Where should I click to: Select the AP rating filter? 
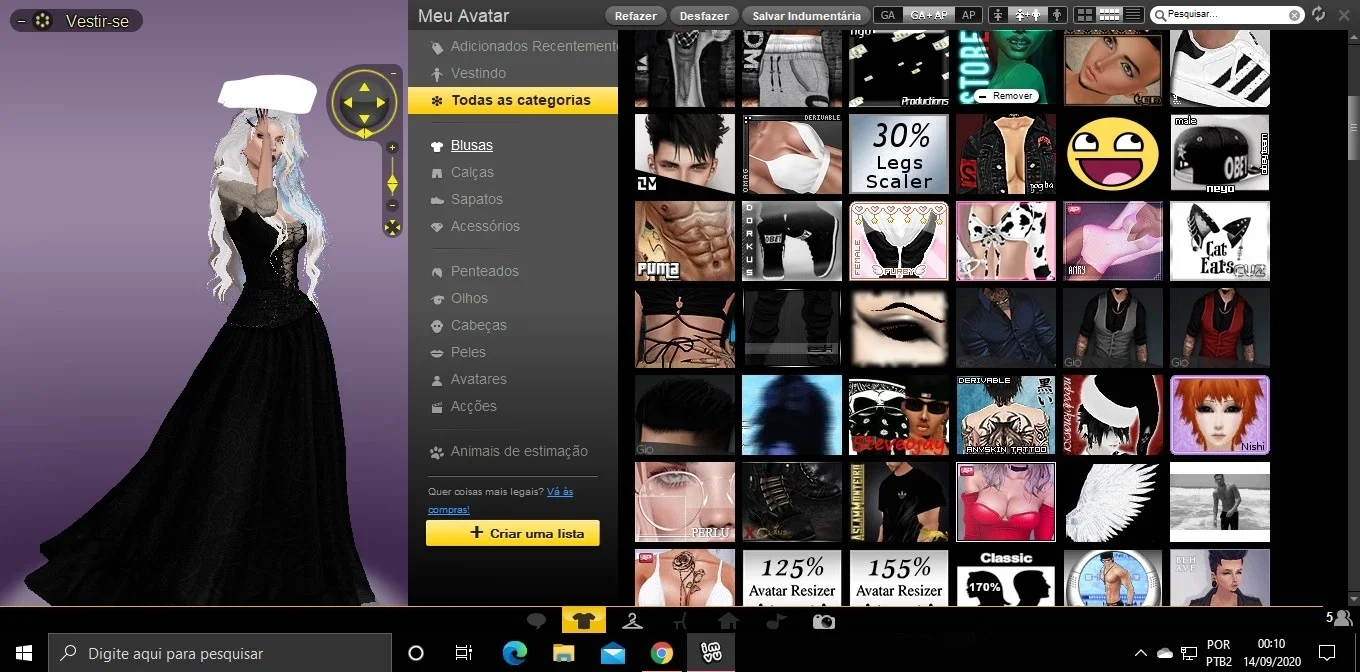pos(968,15)
